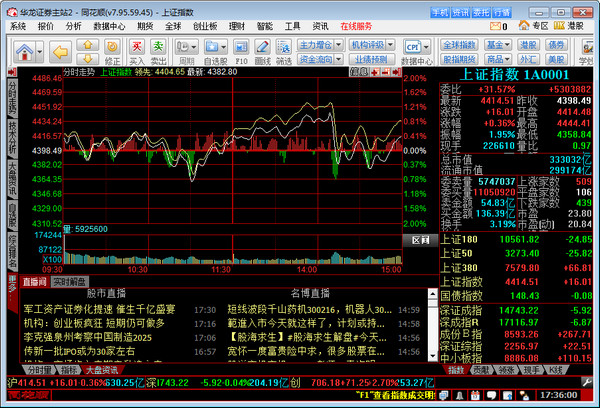Open the 创业板 menu
The height and width of the screenshot is (408, 600).
(205, 26)
